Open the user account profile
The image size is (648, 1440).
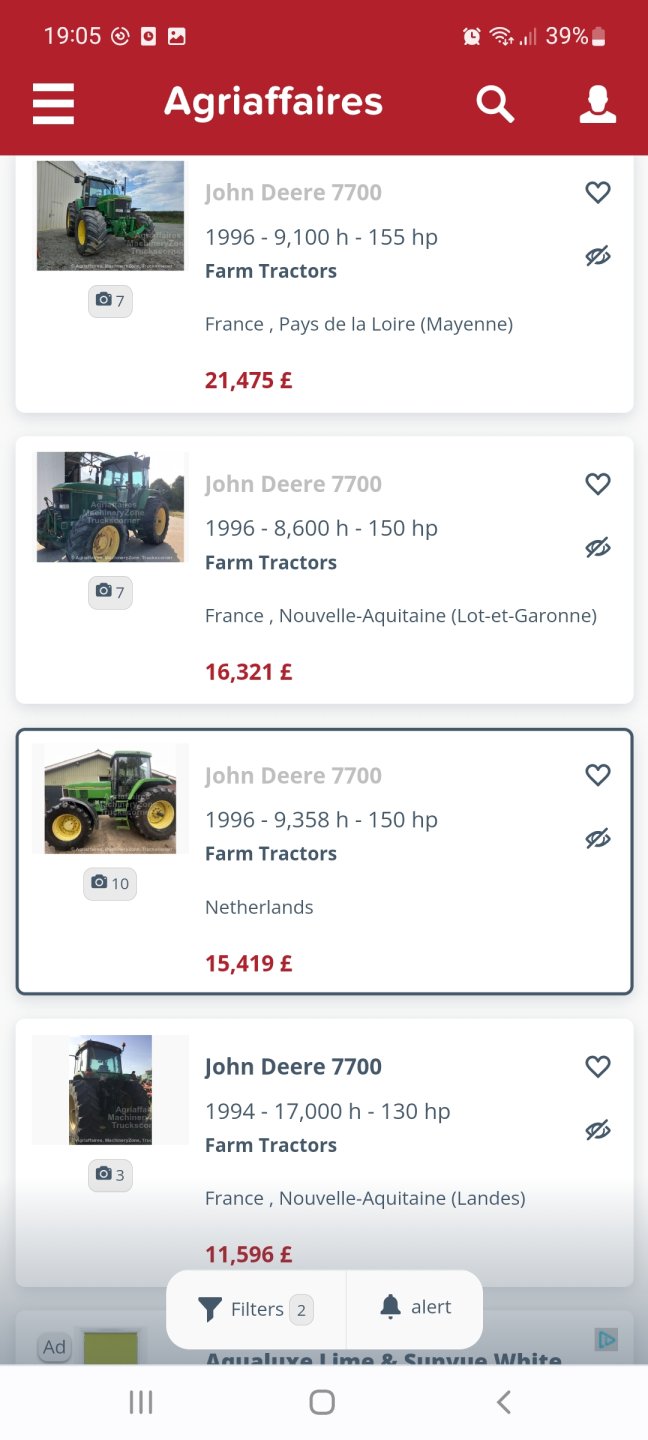[597, 103]
